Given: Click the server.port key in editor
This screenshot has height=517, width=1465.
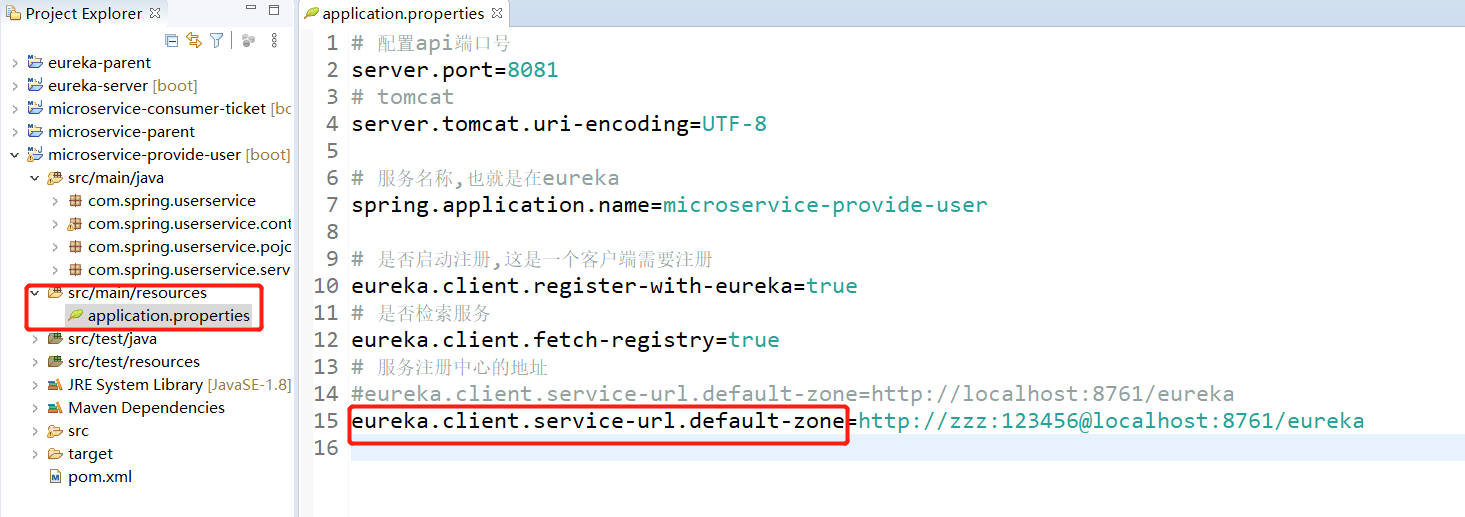Looking at the screenshot, I should pos(422,70).
